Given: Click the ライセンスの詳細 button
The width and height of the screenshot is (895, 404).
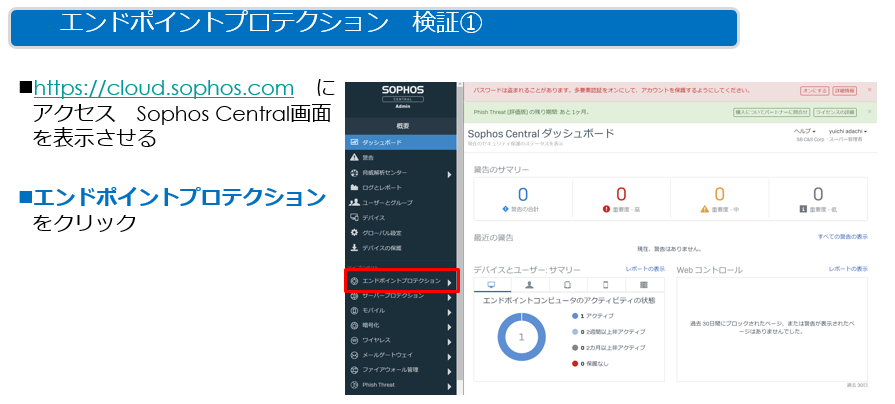Looking at the screenshot, I should click(834, 112).
